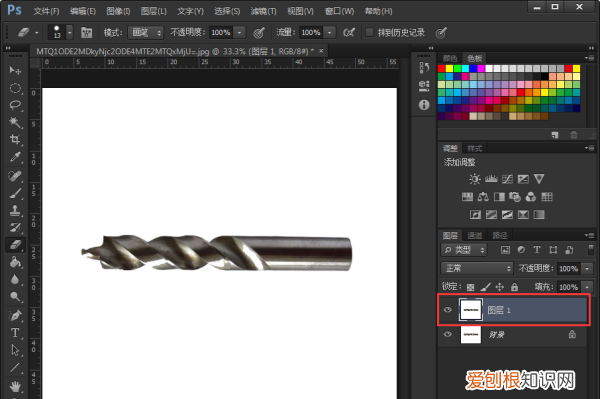This screenshot has height=399, width=600.
Task: Open the brush preset picker arrow
Action: click(x=70, y=33)
